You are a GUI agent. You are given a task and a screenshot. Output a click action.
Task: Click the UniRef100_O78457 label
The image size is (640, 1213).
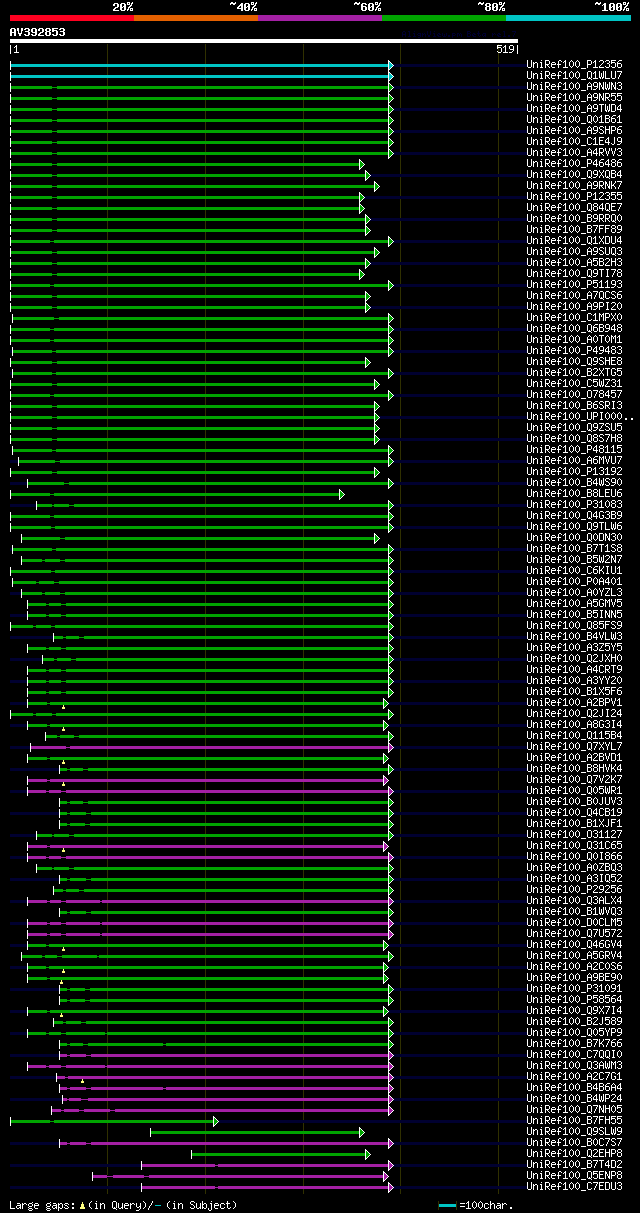574,394
